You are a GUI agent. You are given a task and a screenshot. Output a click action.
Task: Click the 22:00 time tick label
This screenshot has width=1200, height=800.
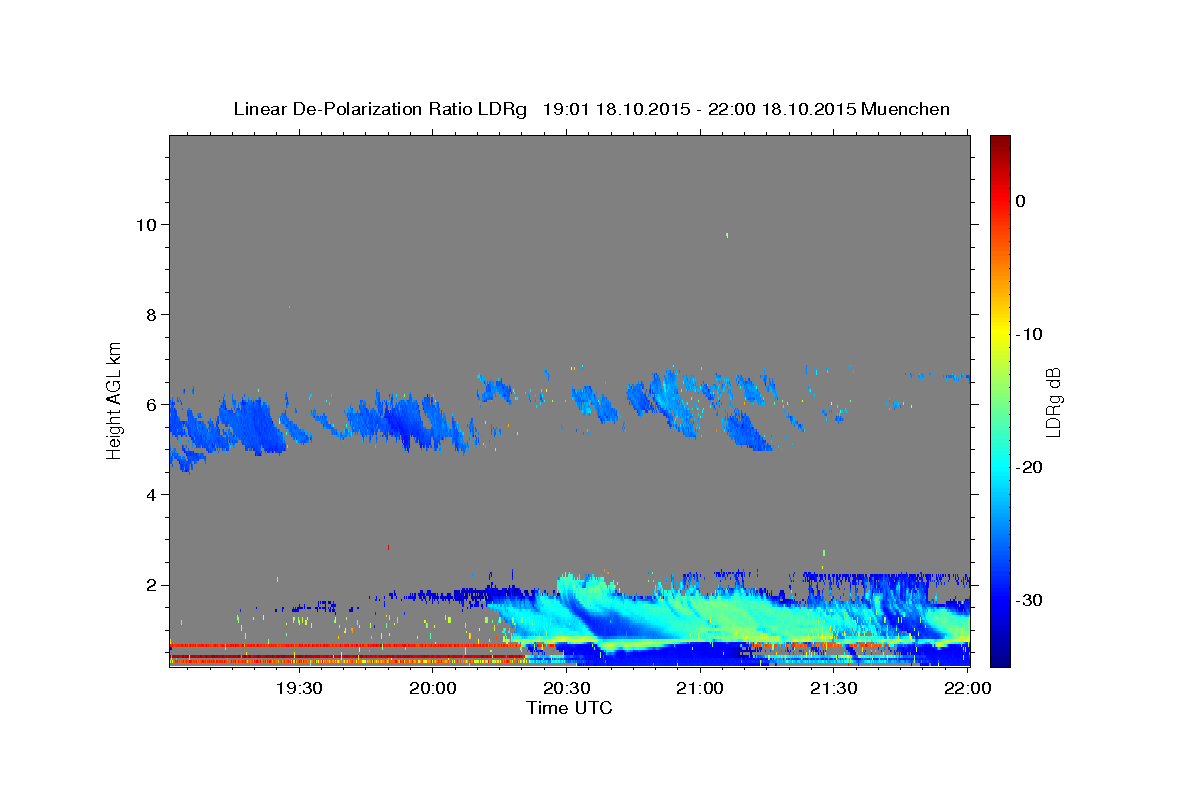click(x=967, y=689)
